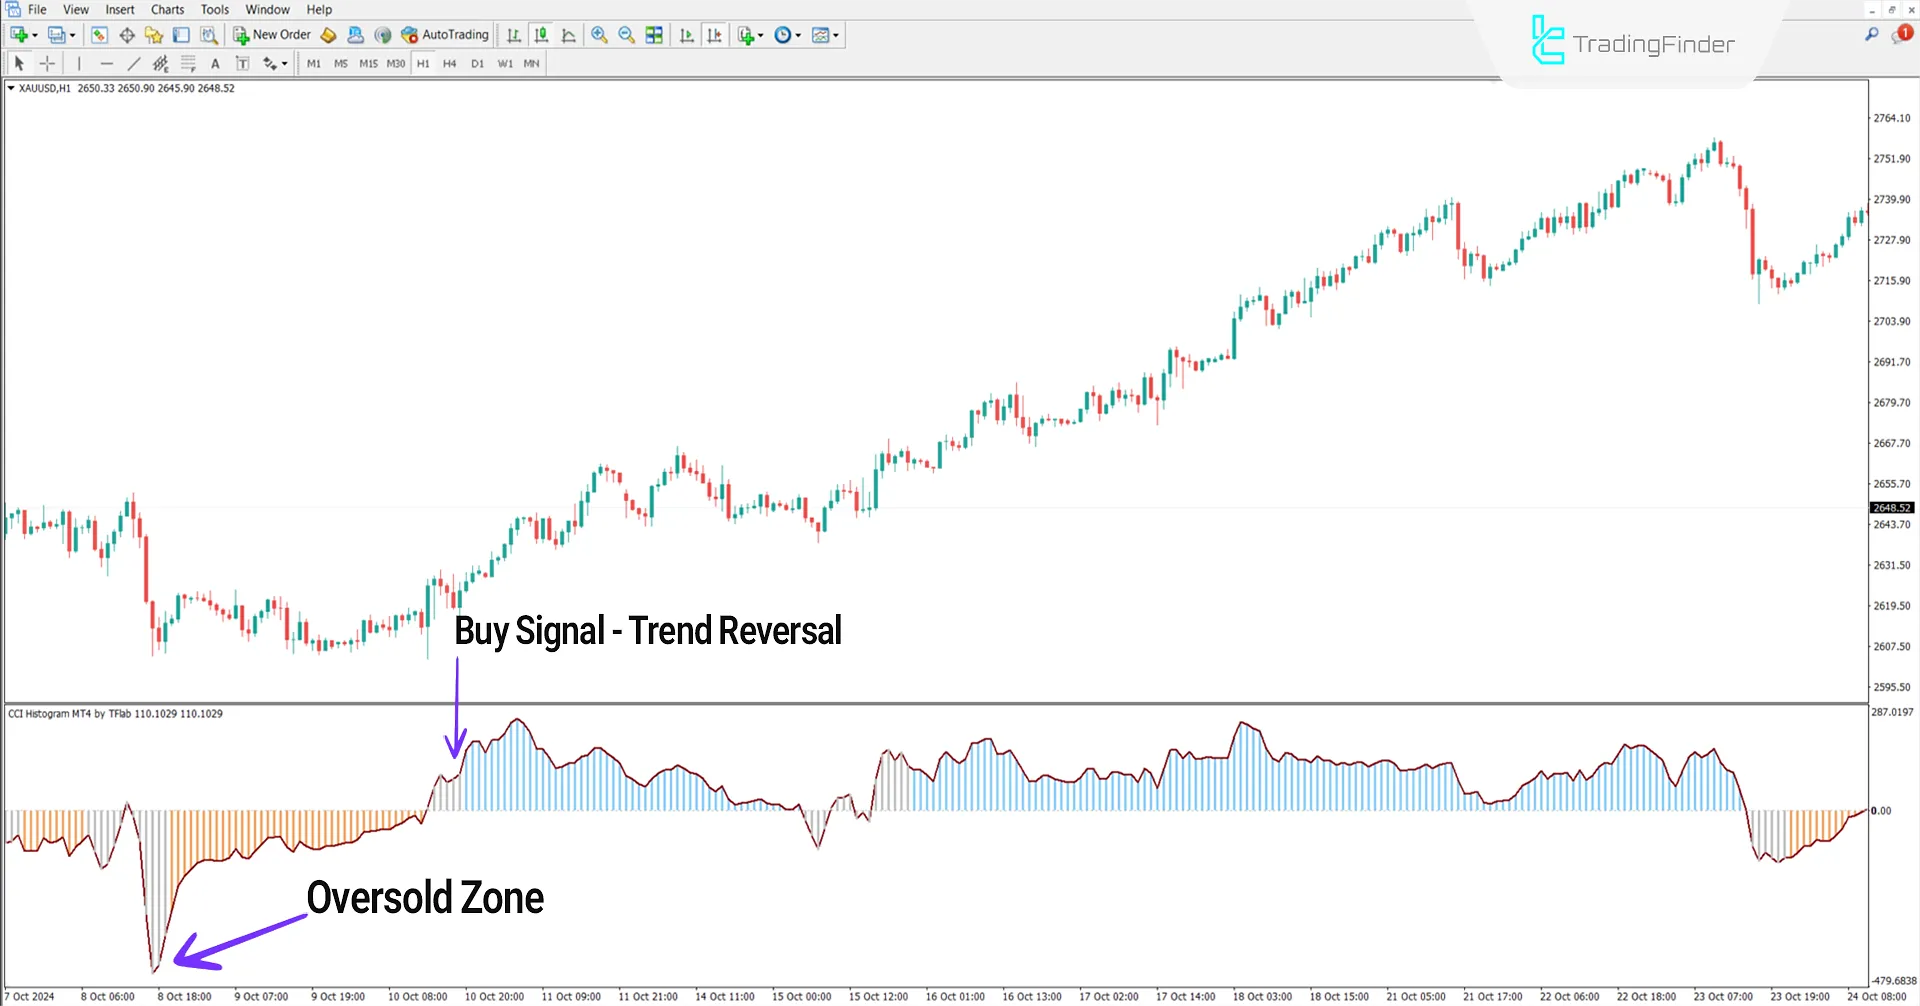The width and height of the screenshot is (1920, 1006).
Task: Open the Navigator folder-star icon
Action: pyautogui.click(x=154, y=35)
